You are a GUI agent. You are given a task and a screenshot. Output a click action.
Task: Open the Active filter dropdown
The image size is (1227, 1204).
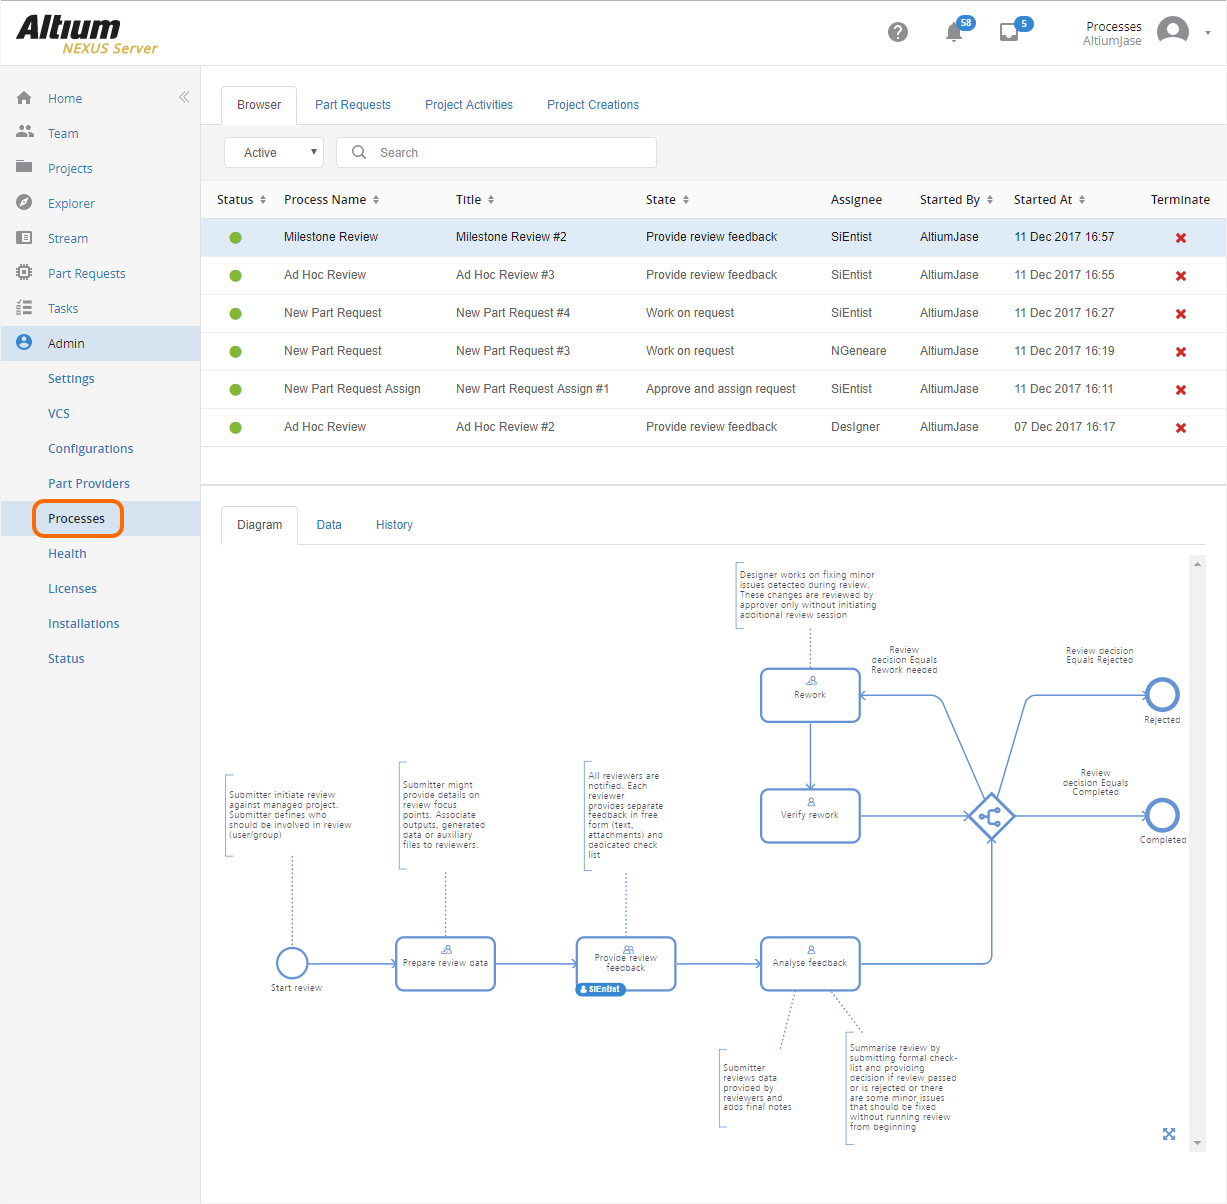[x=274, y=153]
